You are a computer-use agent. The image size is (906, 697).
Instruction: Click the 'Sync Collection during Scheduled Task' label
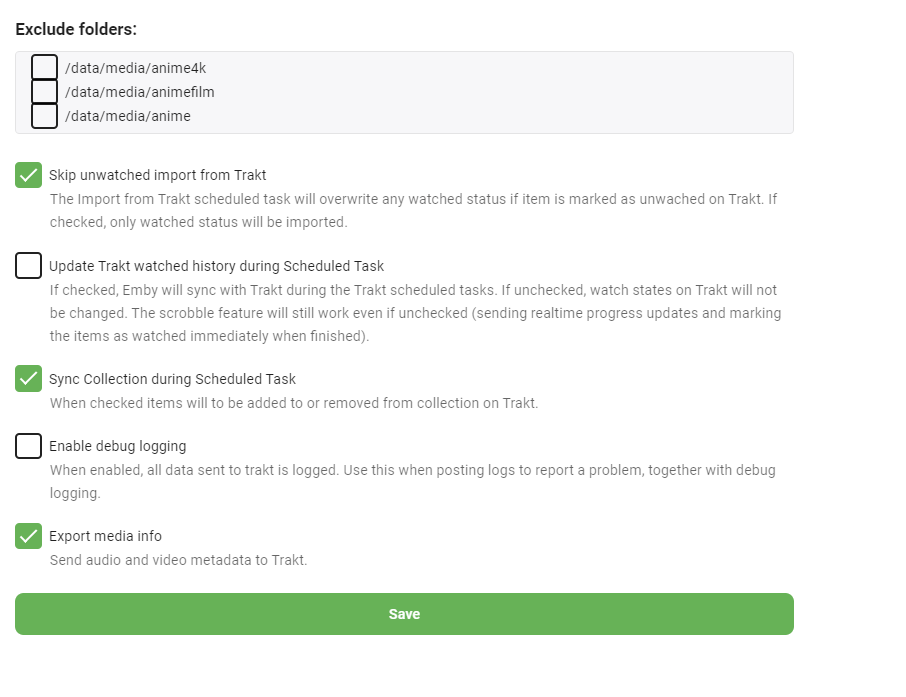(172, 379)
